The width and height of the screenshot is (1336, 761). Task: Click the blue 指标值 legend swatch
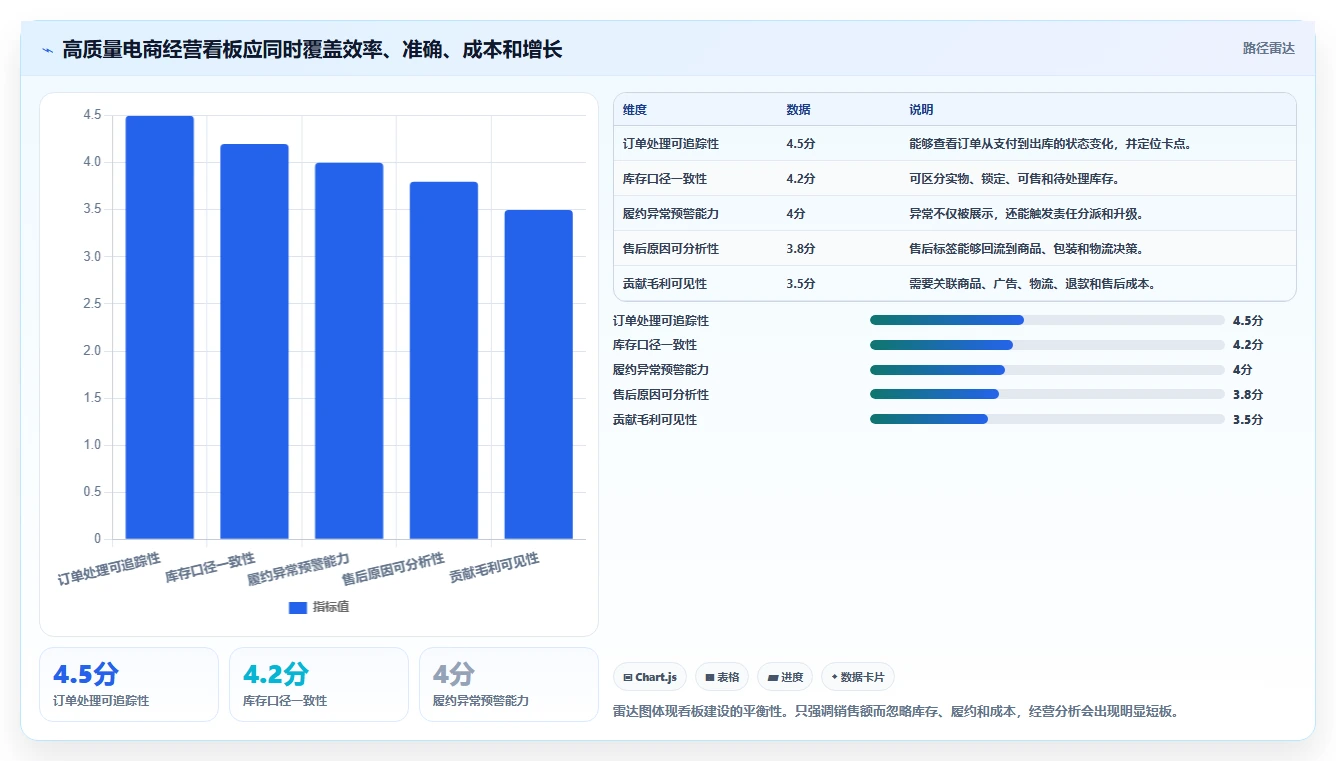(297, 607)
